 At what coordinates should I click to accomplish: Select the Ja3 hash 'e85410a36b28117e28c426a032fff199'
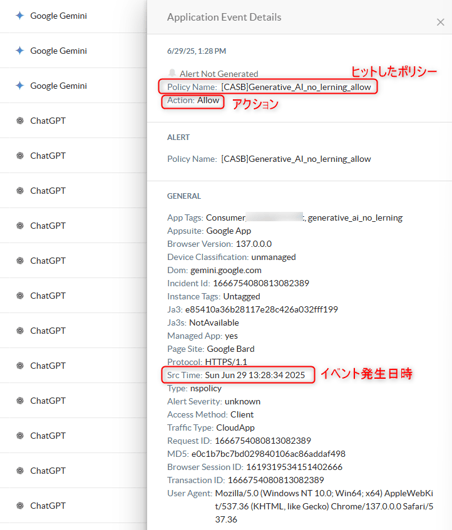261,310
